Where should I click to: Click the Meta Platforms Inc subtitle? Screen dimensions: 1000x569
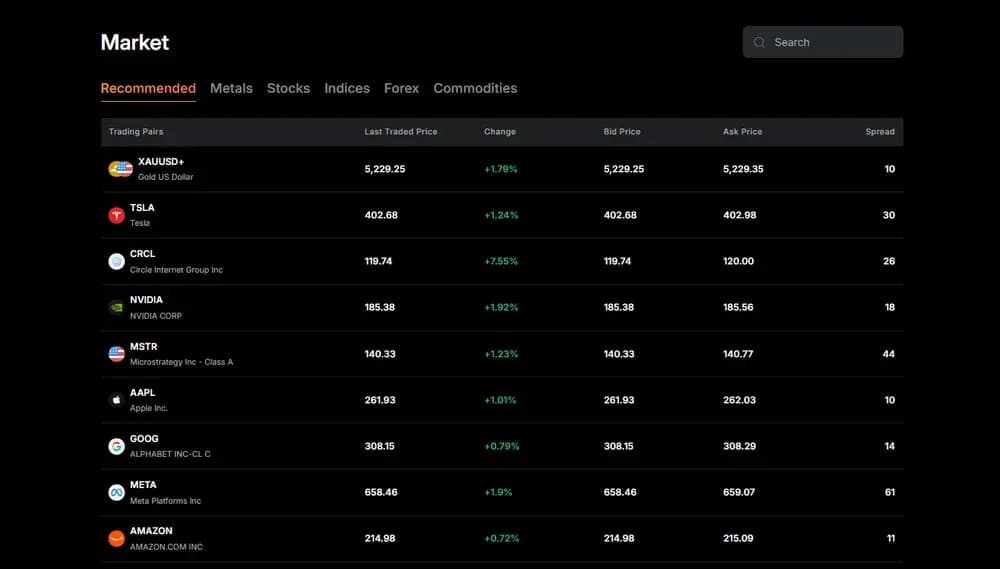165,501
